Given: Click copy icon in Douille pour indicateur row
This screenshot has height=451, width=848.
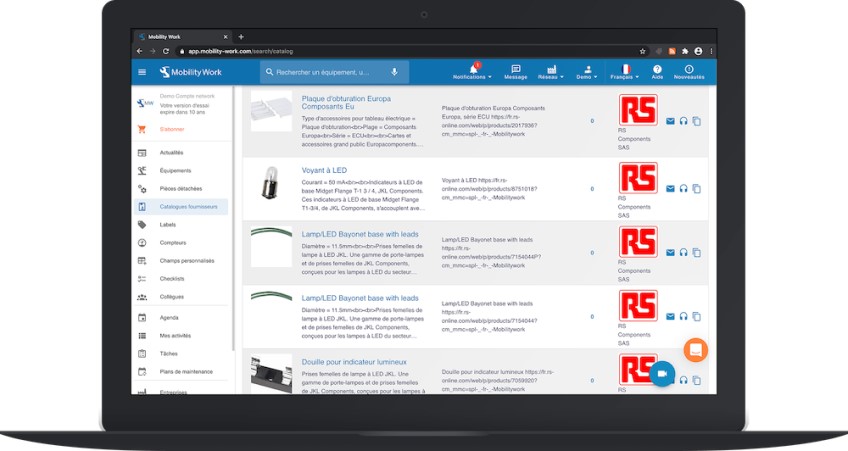Looking at the screenshot, I should [x=697, y=380].
